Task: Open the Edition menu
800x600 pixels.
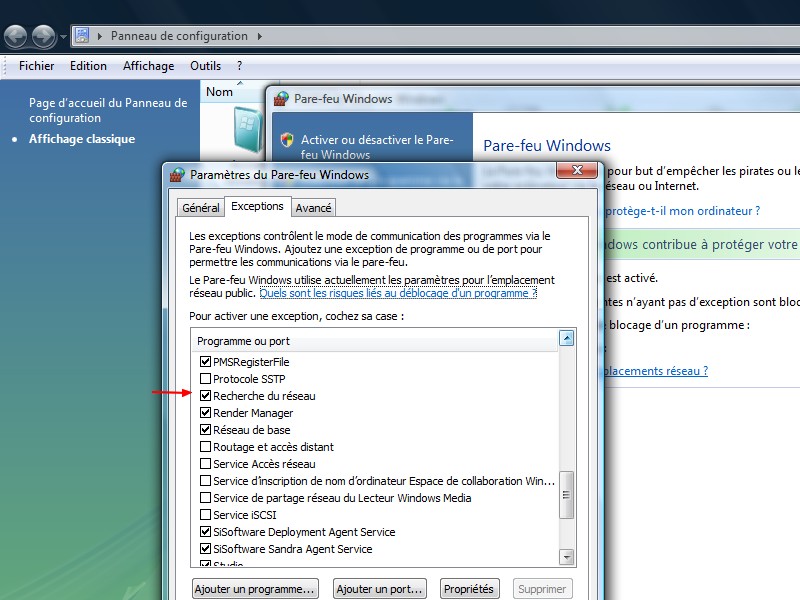Action: pos(88,66)
